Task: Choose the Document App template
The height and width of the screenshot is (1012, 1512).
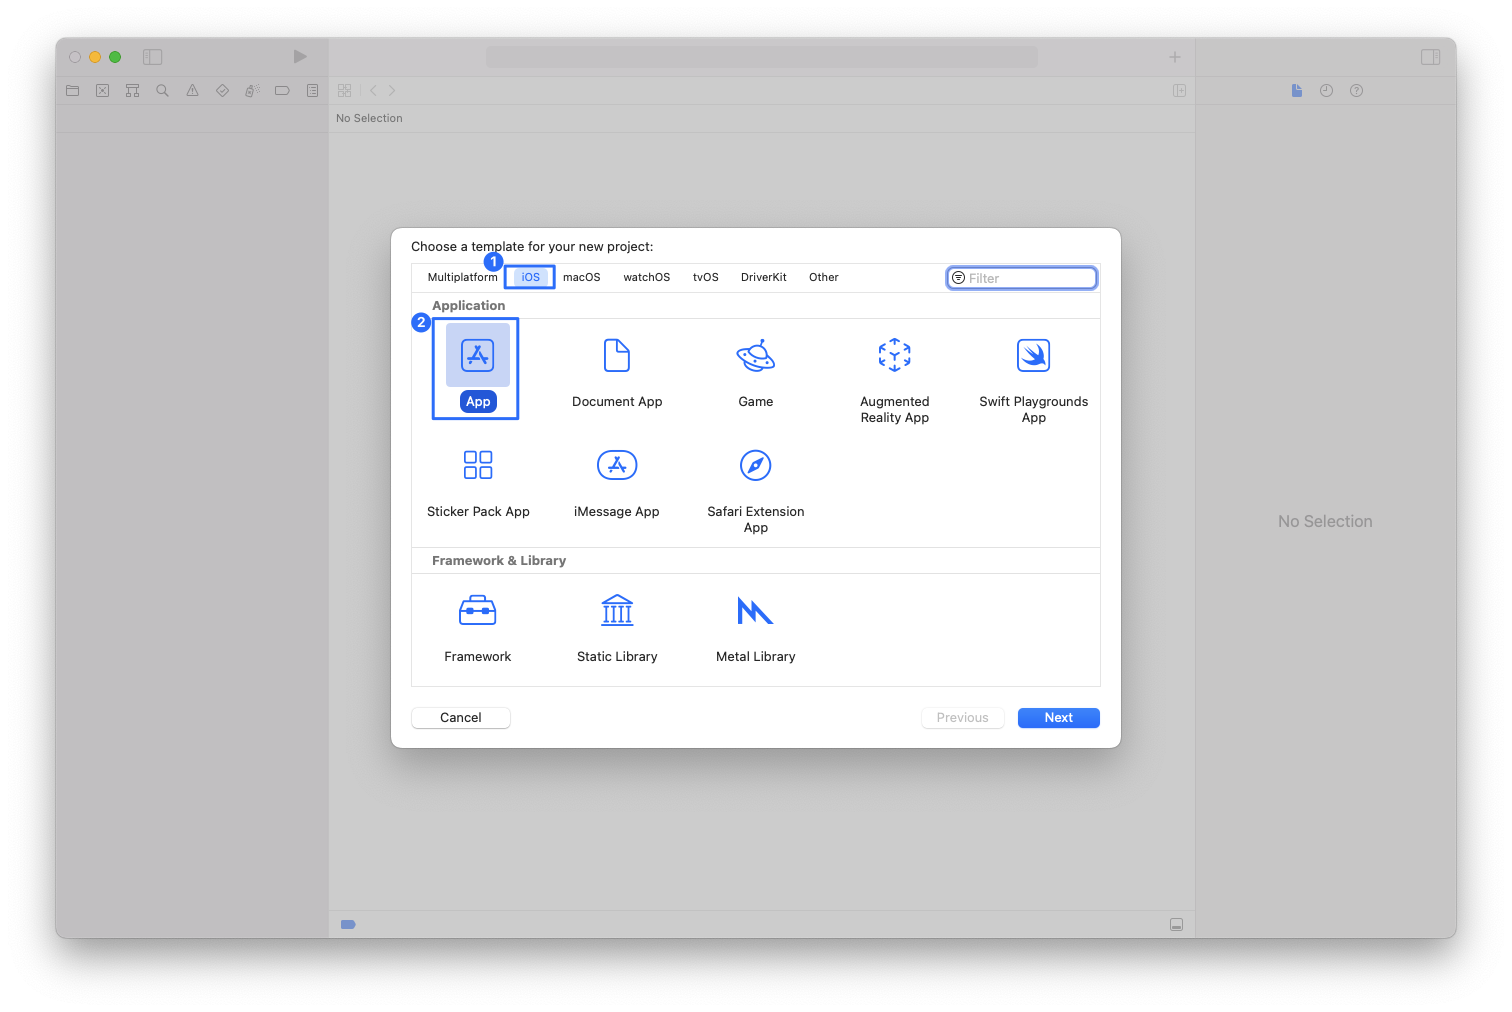Action: tap(617, 371)
